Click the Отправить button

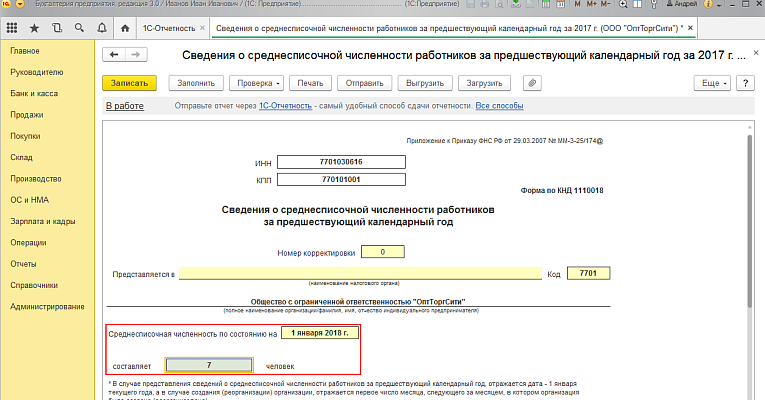367,82
